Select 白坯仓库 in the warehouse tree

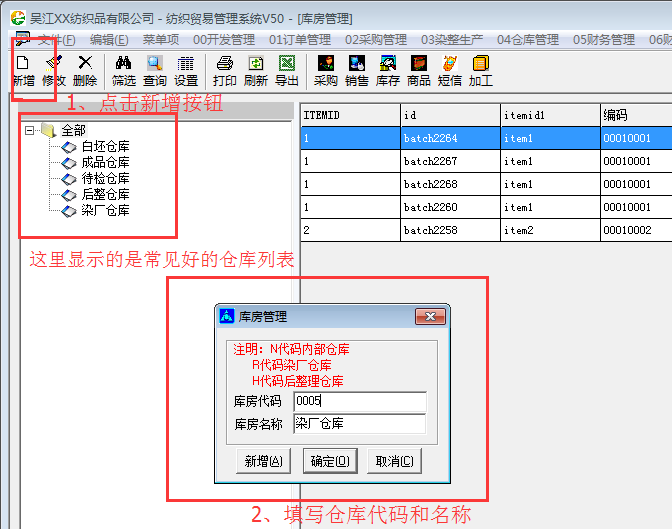[105, 147]
